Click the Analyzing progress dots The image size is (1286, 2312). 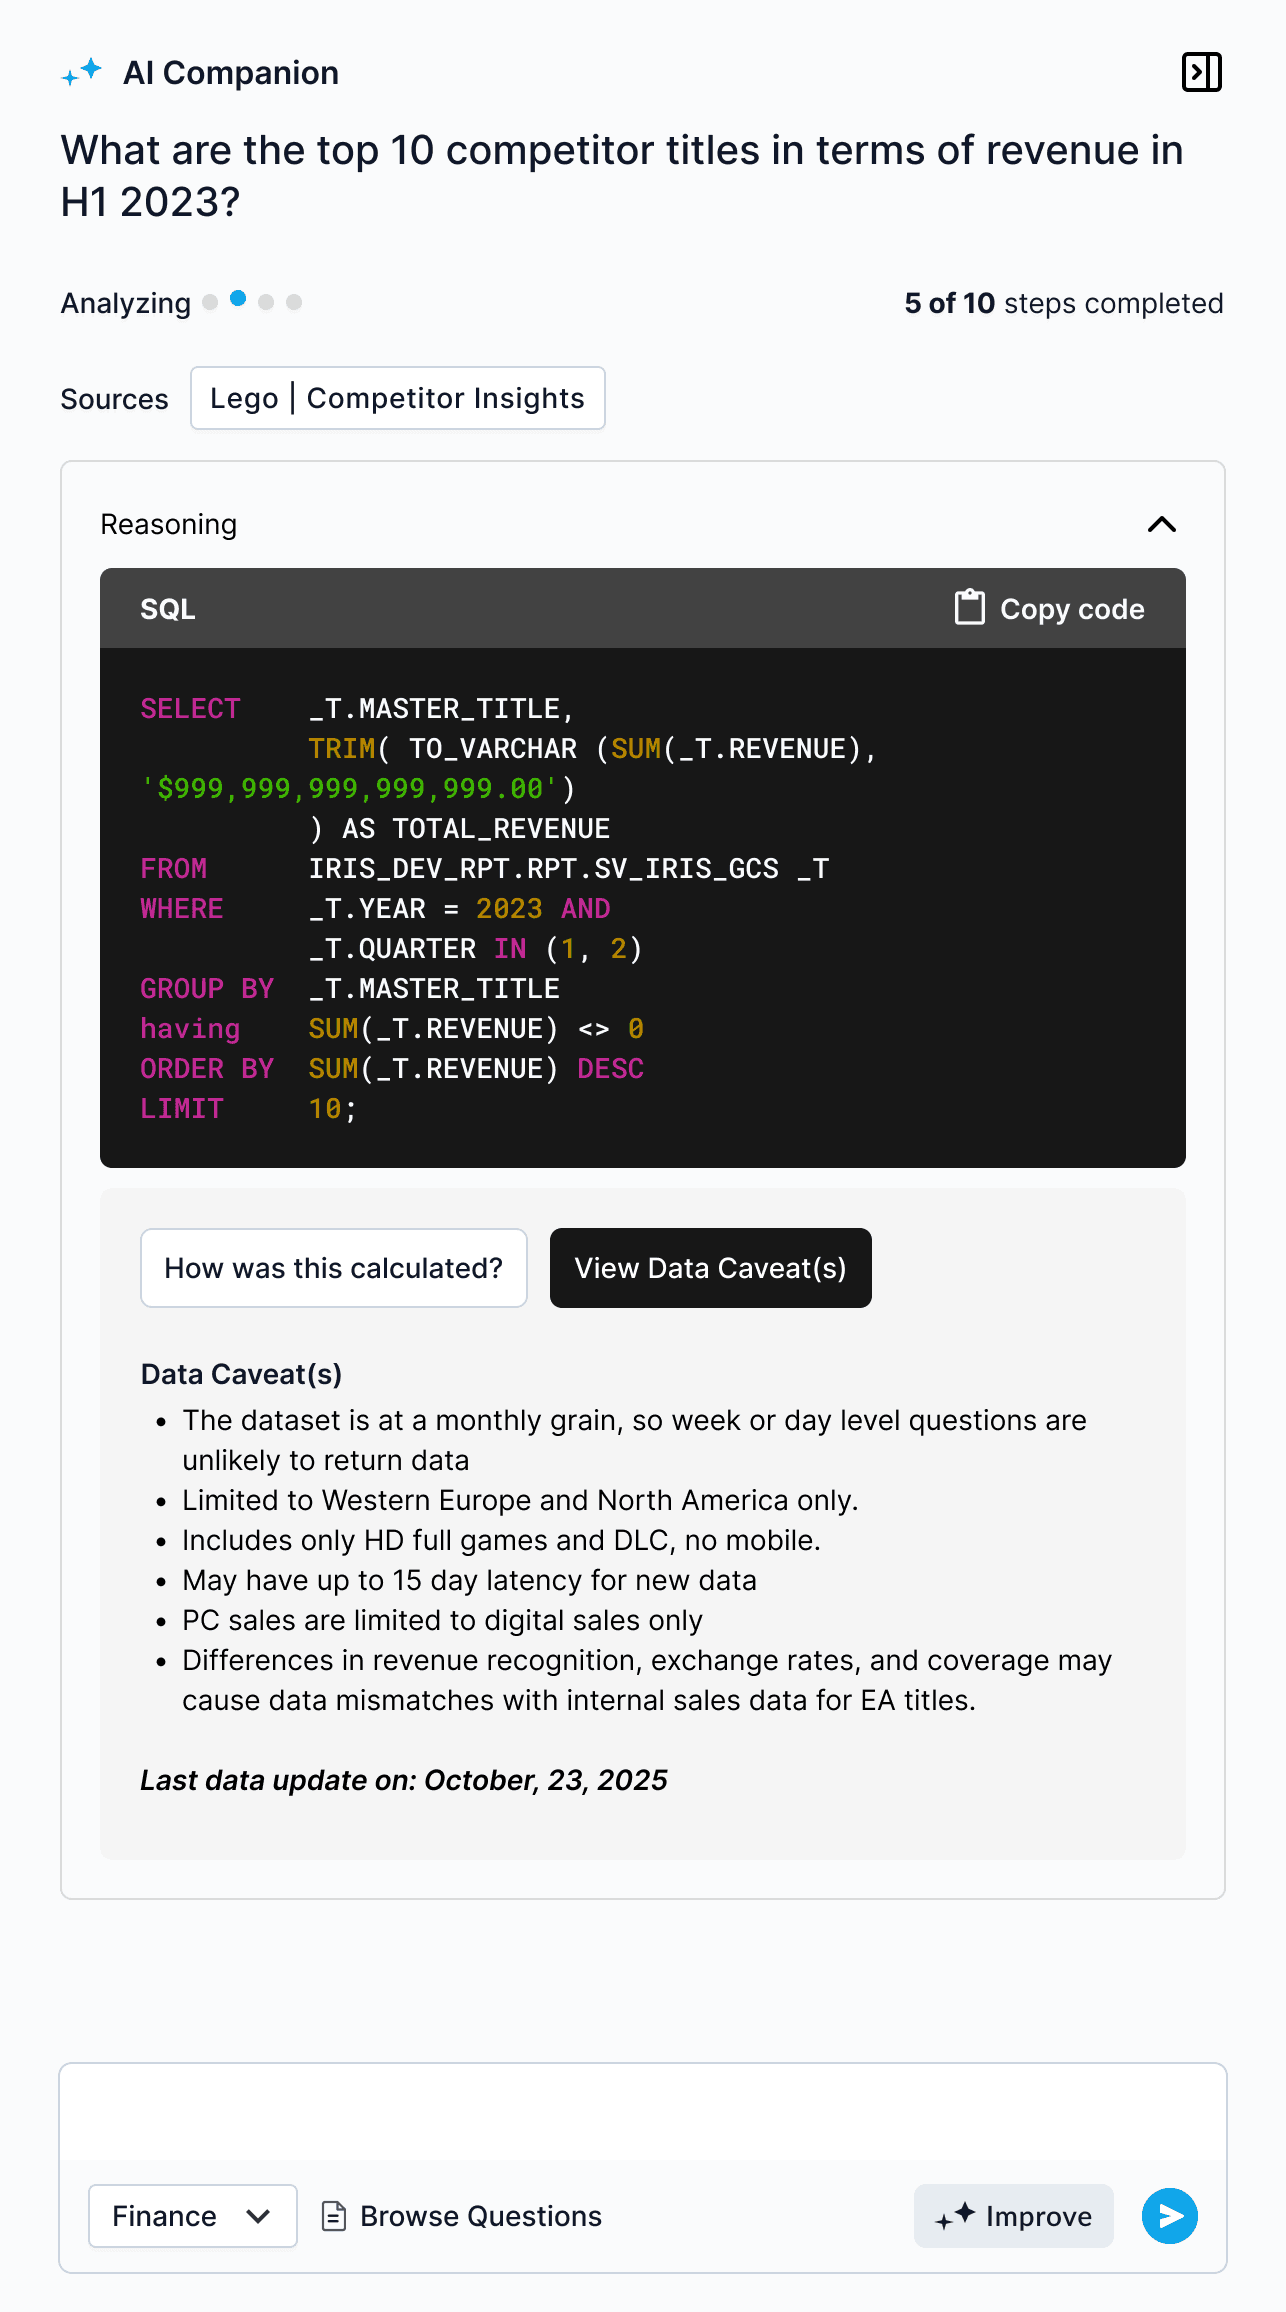(252, 301)
